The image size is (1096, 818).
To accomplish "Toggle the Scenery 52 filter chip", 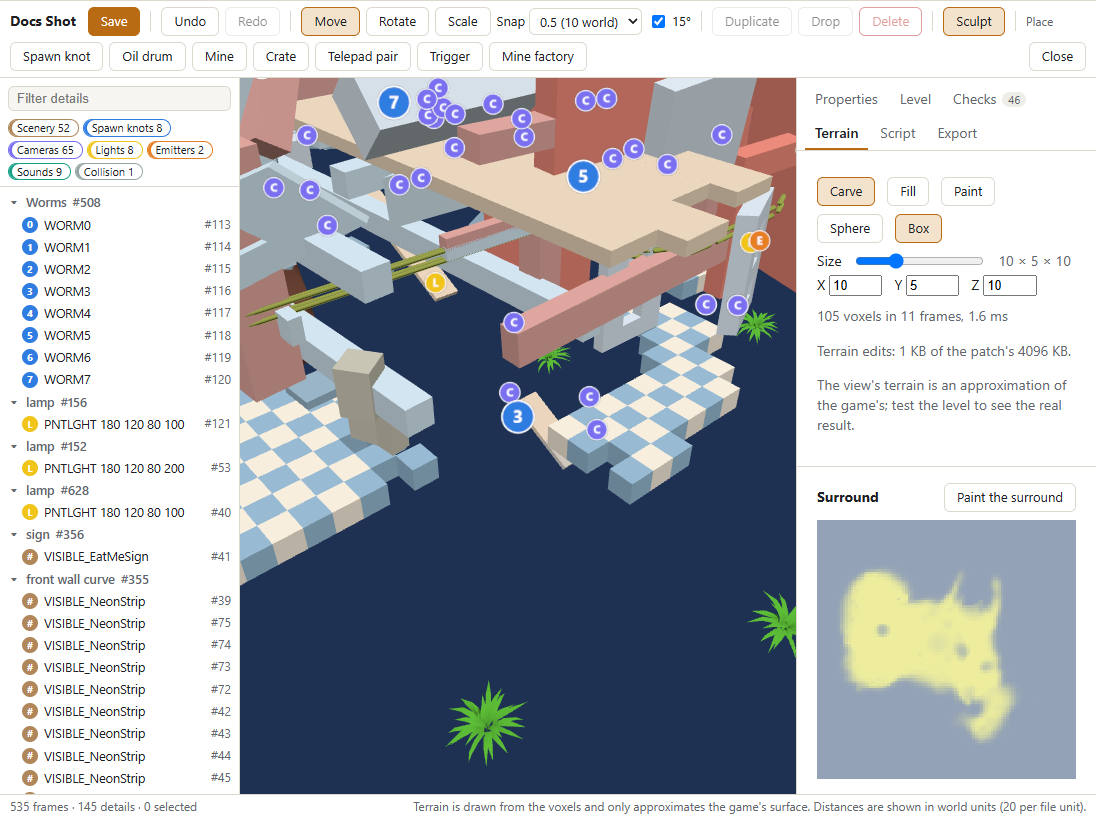I will coord(43,128).
